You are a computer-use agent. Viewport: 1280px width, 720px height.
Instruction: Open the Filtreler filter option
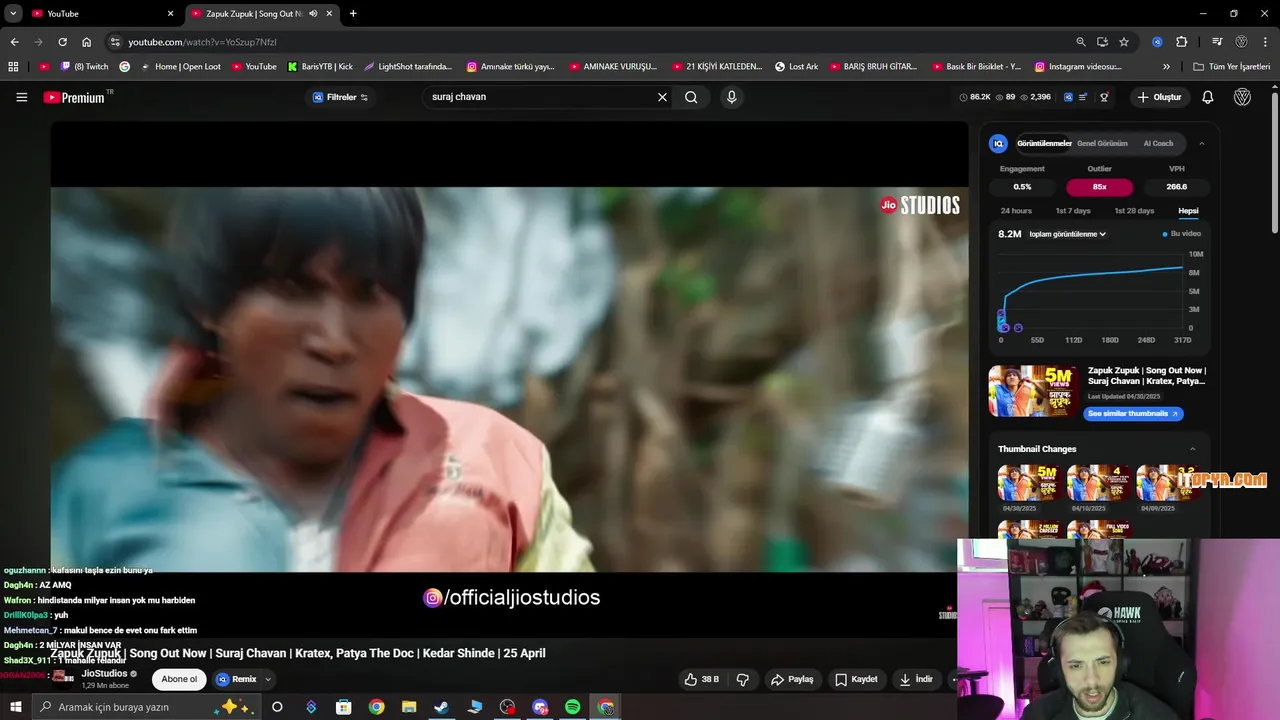click(340, 97)
